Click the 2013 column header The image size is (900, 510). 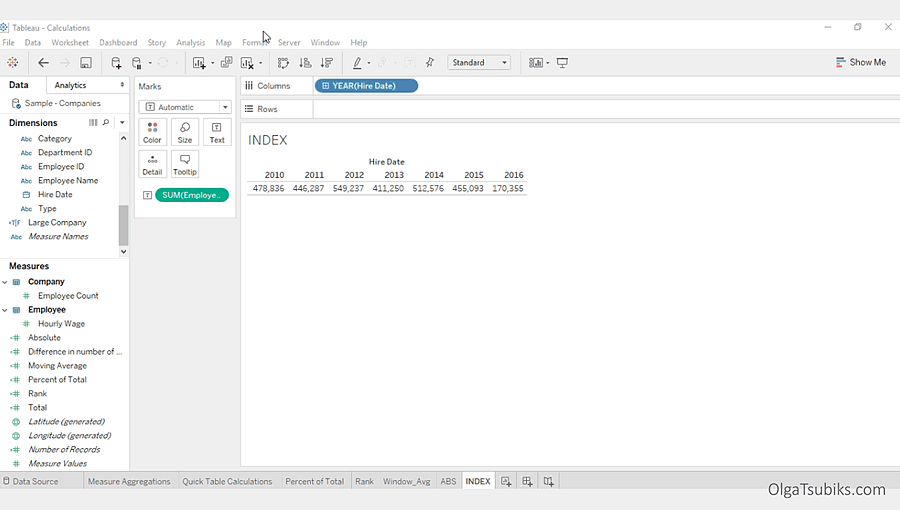394,175
